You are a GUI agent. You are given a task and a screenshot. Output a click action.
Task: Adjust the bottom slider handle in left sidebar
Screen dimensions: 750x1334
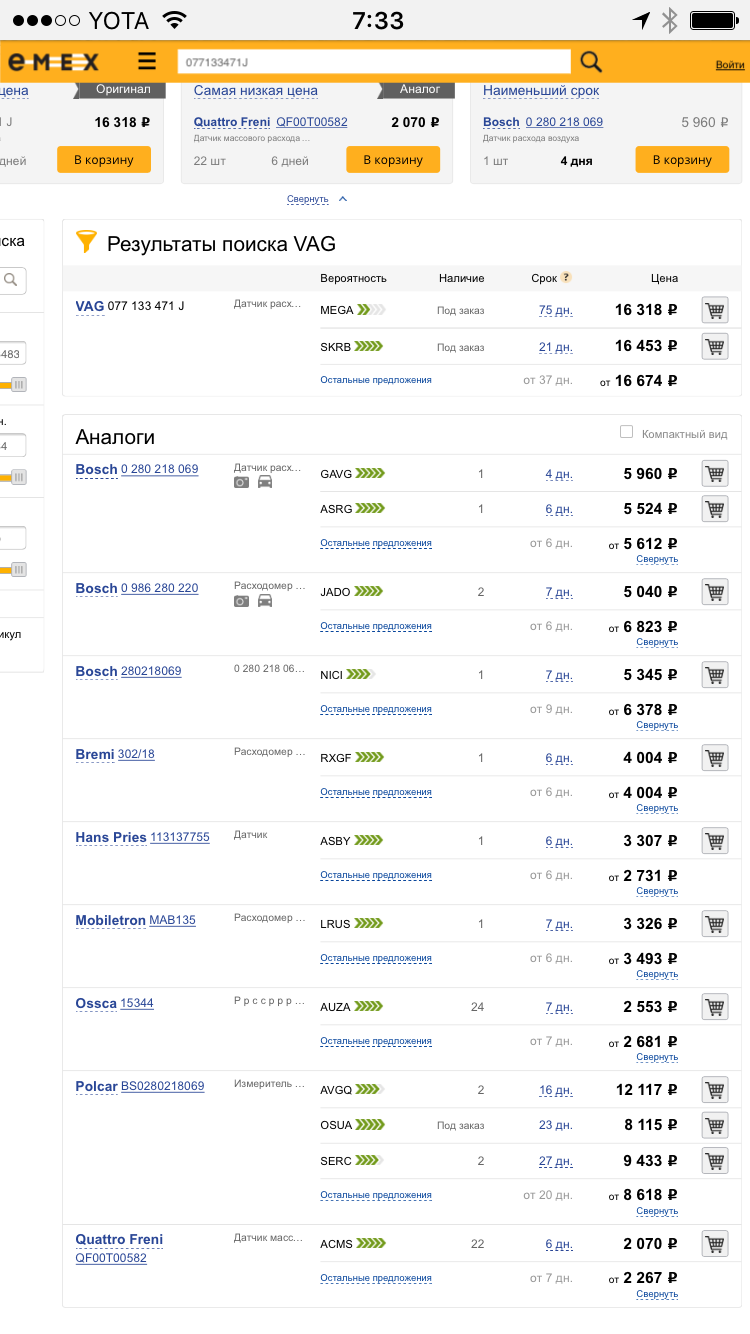coord(18,570)
